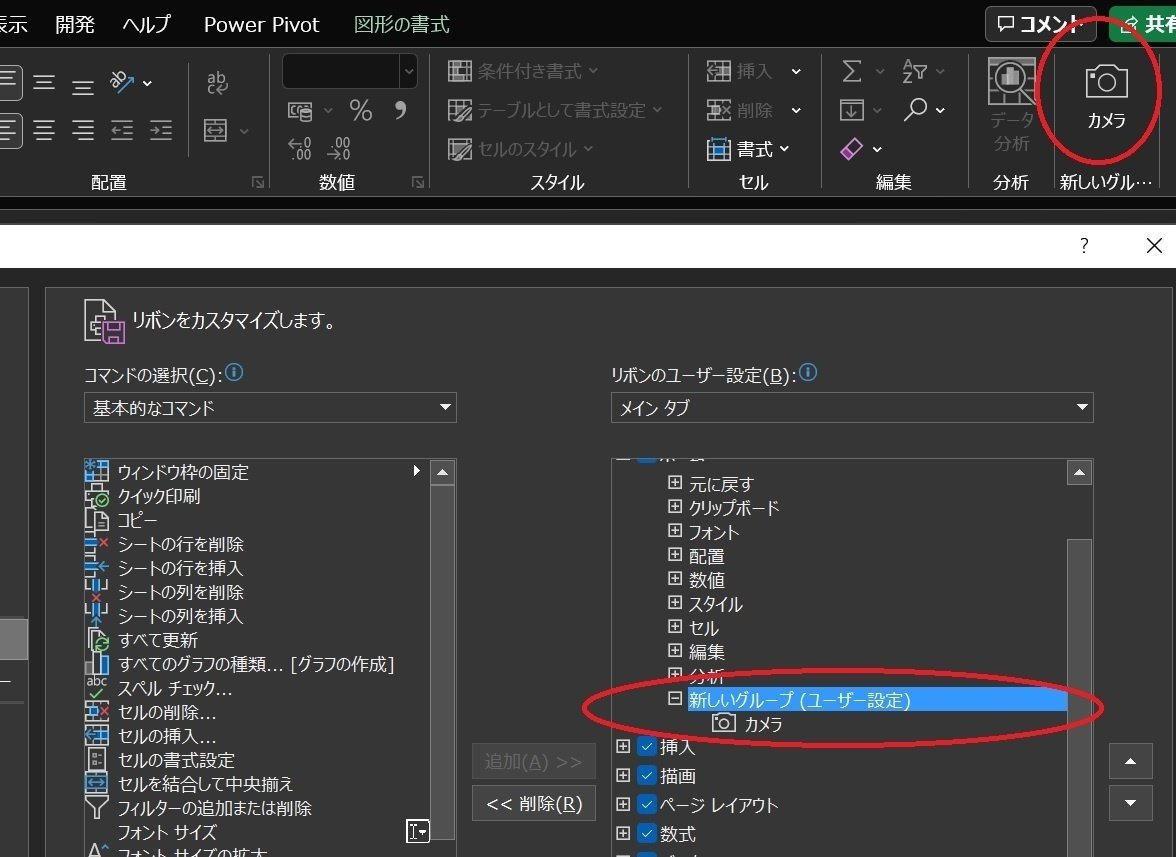Viewport: 1176px width, 857px height.
Task: Click decrease indent icon
Action: 122,130
